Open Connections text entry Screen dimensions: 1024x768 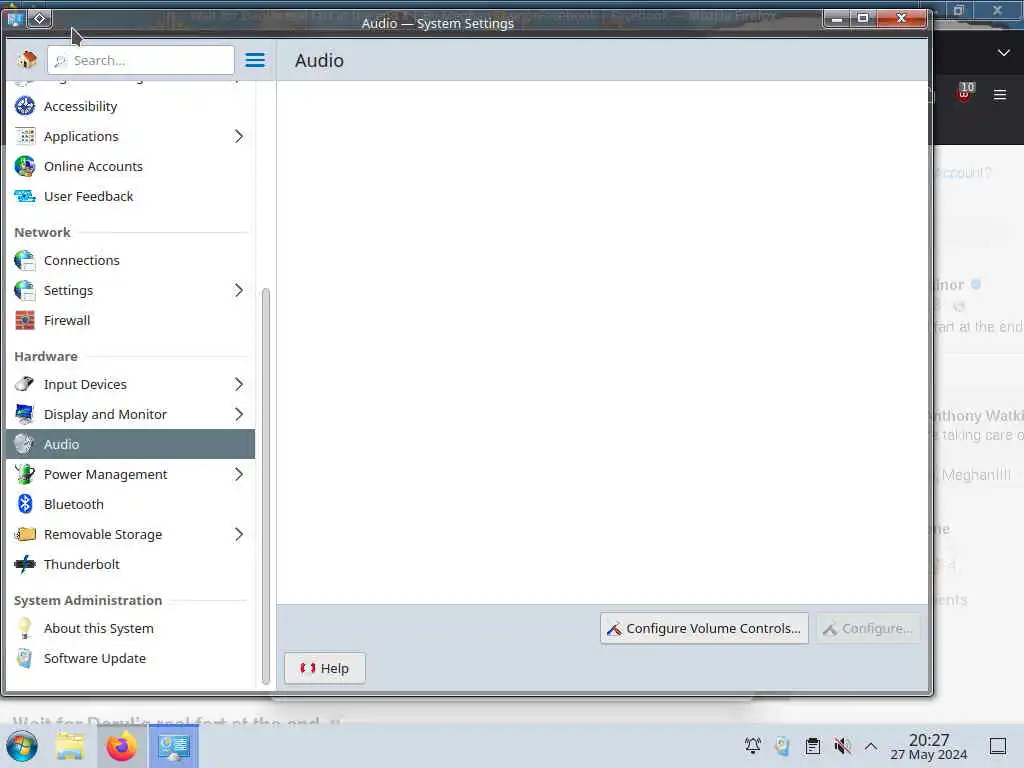(82, 261)
